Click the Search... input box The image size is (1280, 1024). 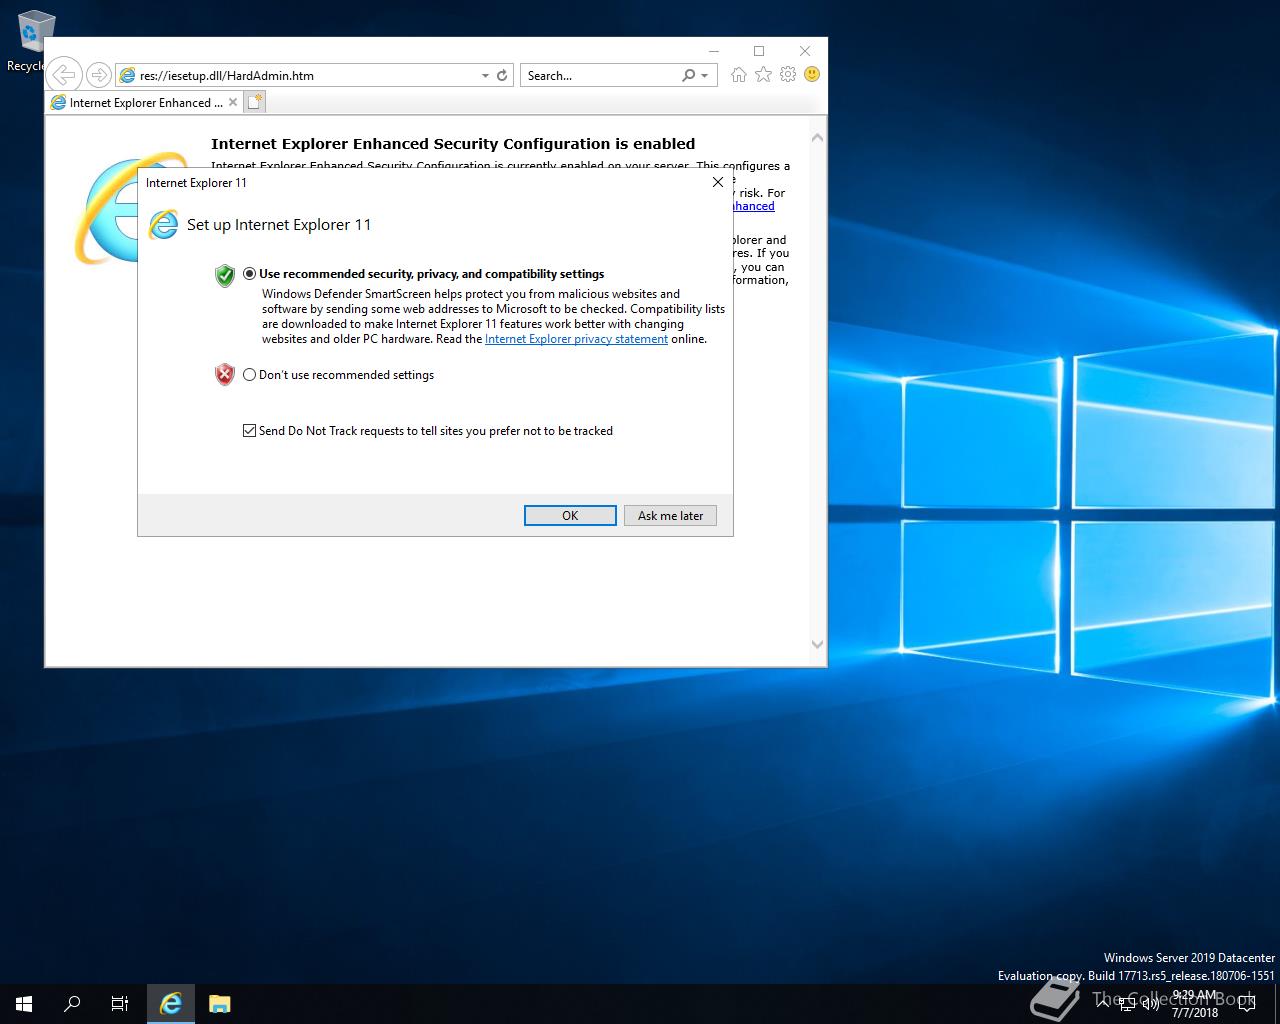[600, 75]
